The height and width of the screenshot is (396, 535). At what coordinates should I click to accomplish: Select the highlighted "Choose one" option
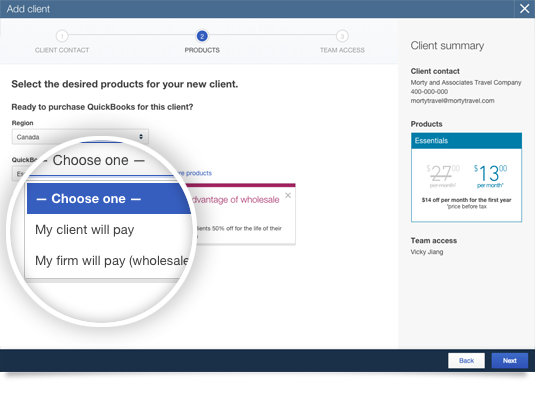(x=109, y=199)
